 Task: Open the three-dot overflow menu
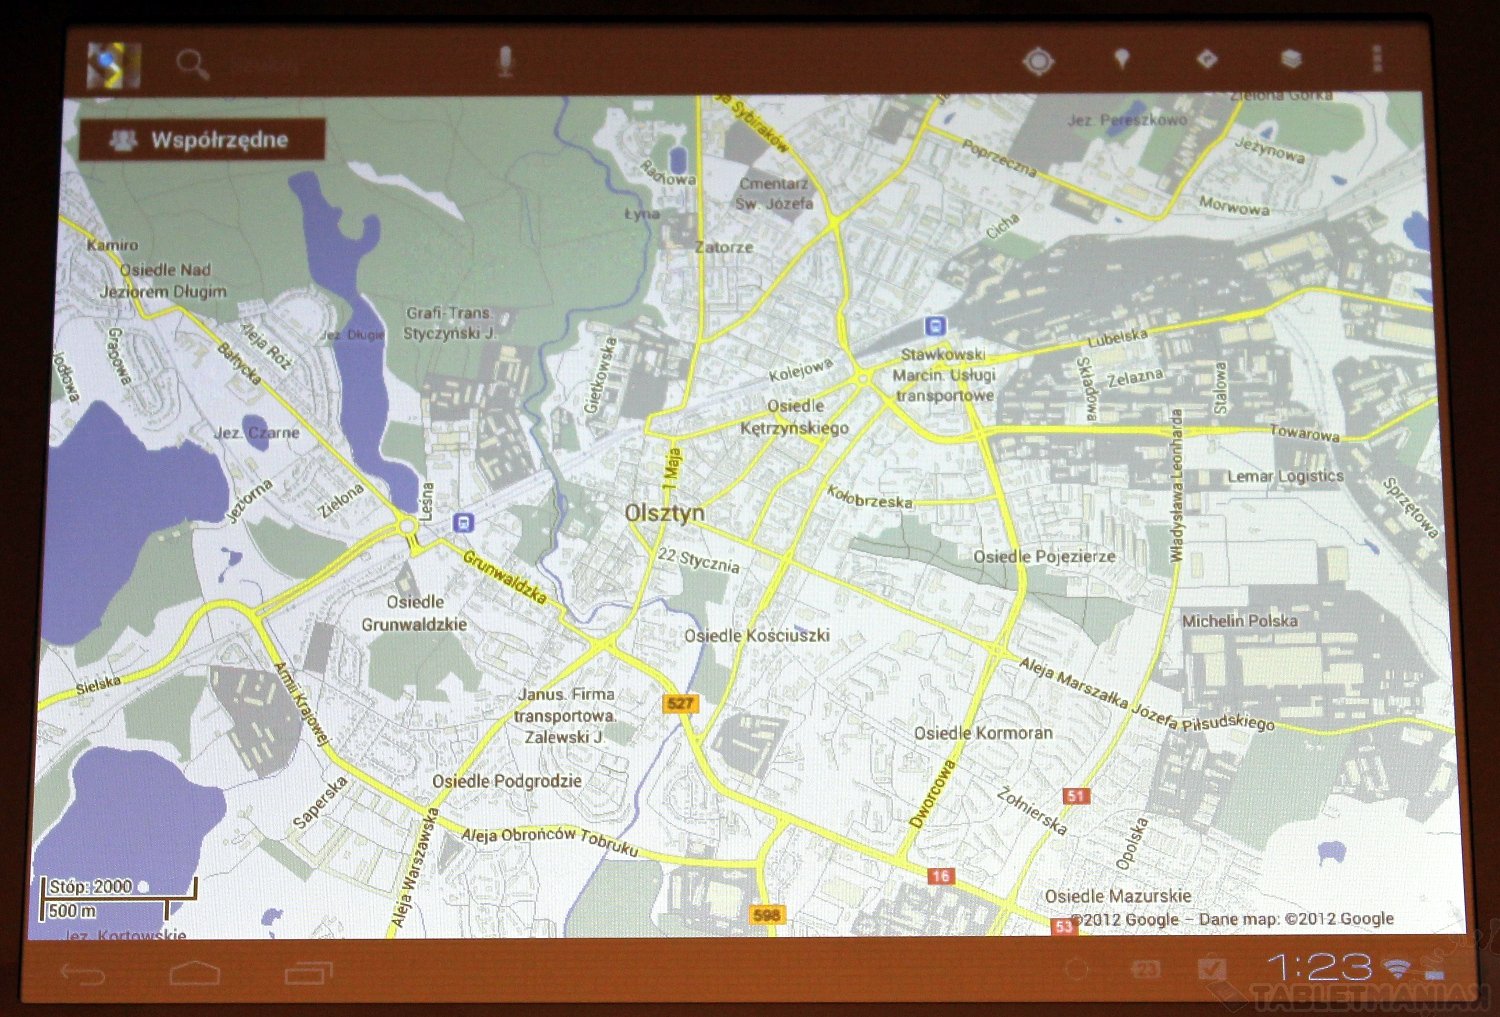click(1378, 59)
